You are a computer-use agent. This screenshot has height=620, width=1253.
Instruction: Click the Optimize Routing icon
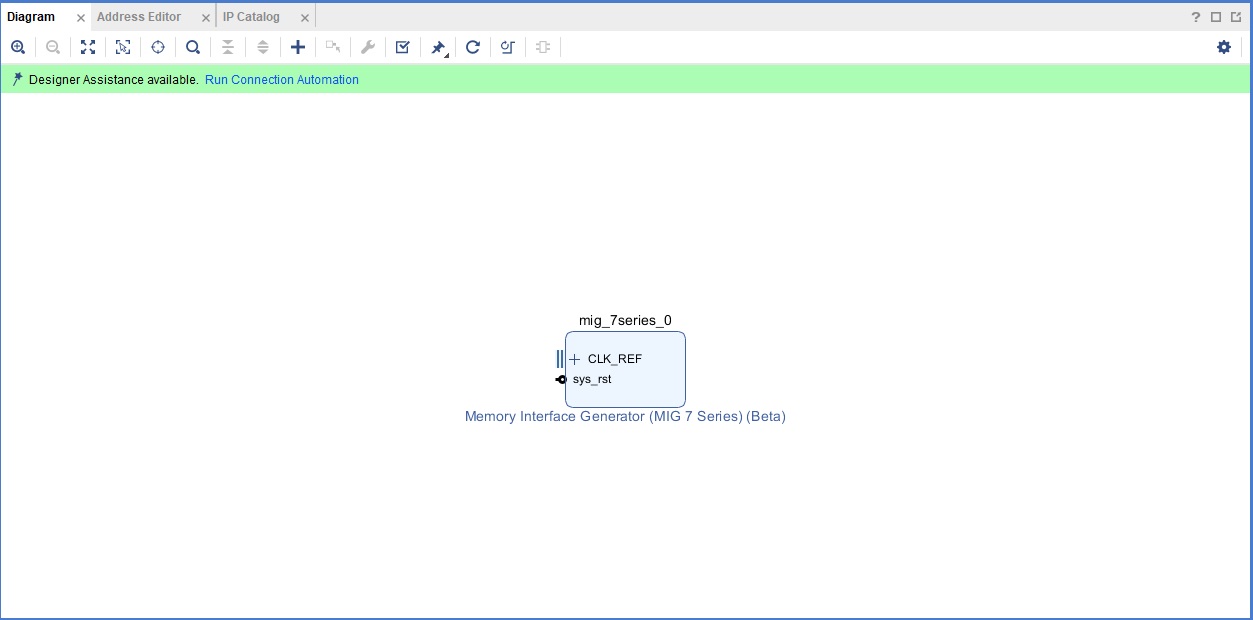(x=508, y=47)
